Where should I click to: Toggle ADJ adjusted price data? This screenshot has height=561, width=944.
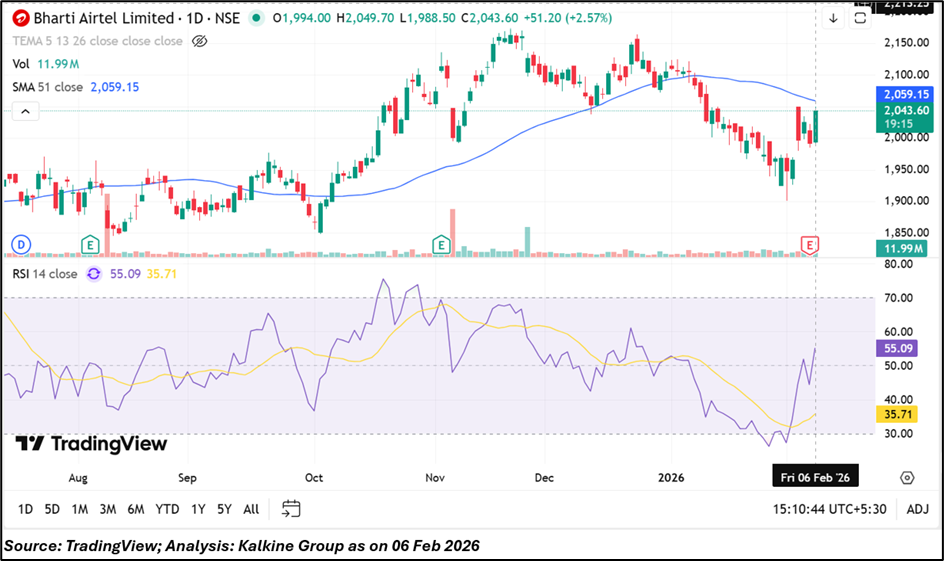pos(917,509)
